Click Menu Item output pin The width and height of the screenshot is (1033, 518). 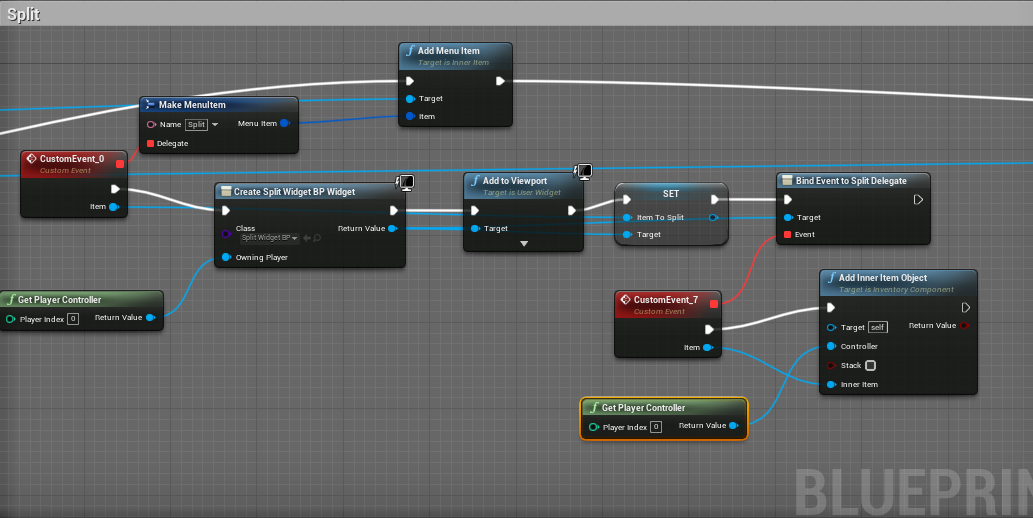[285, 123]
